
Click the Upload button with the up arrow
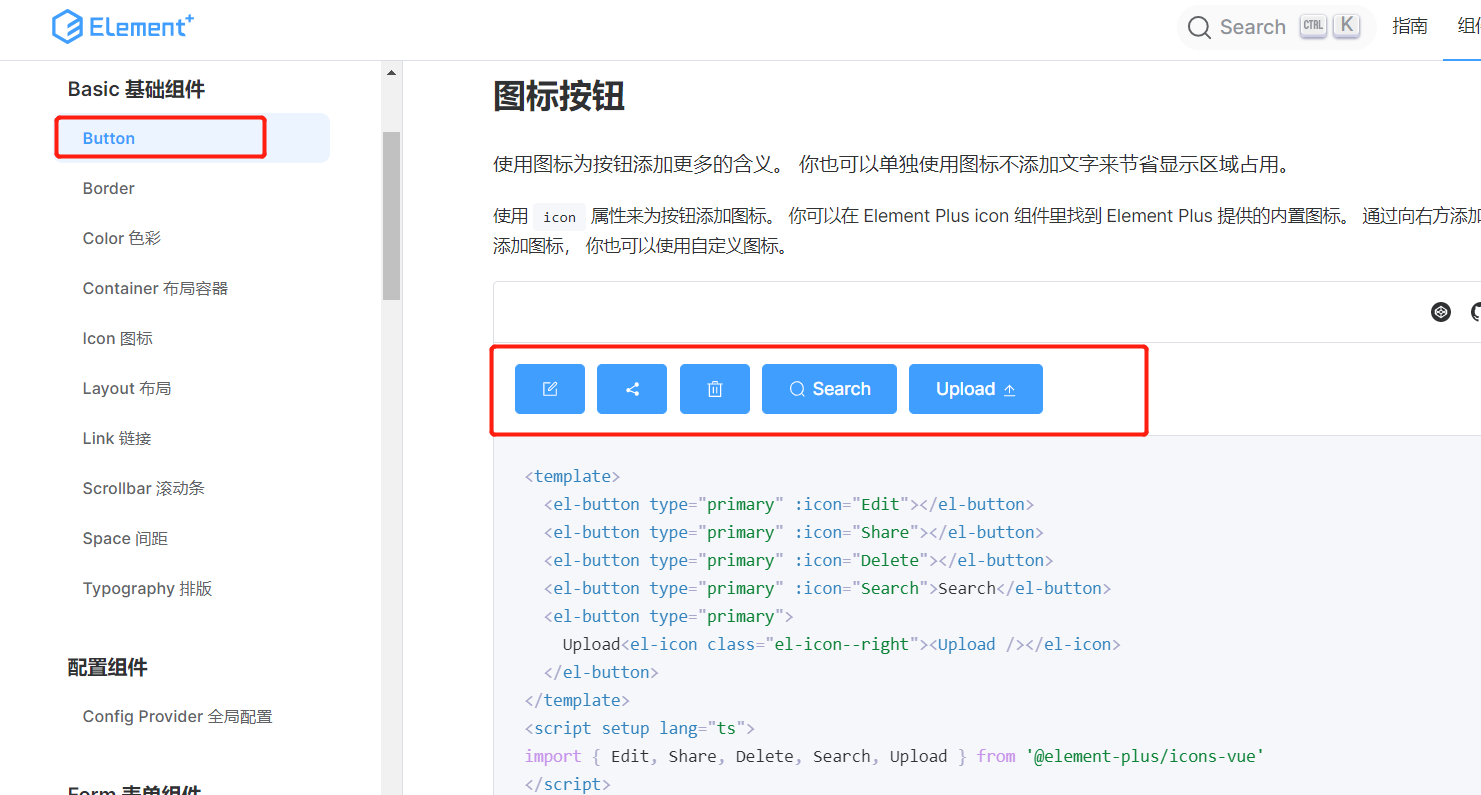click(x=975, y=388)
